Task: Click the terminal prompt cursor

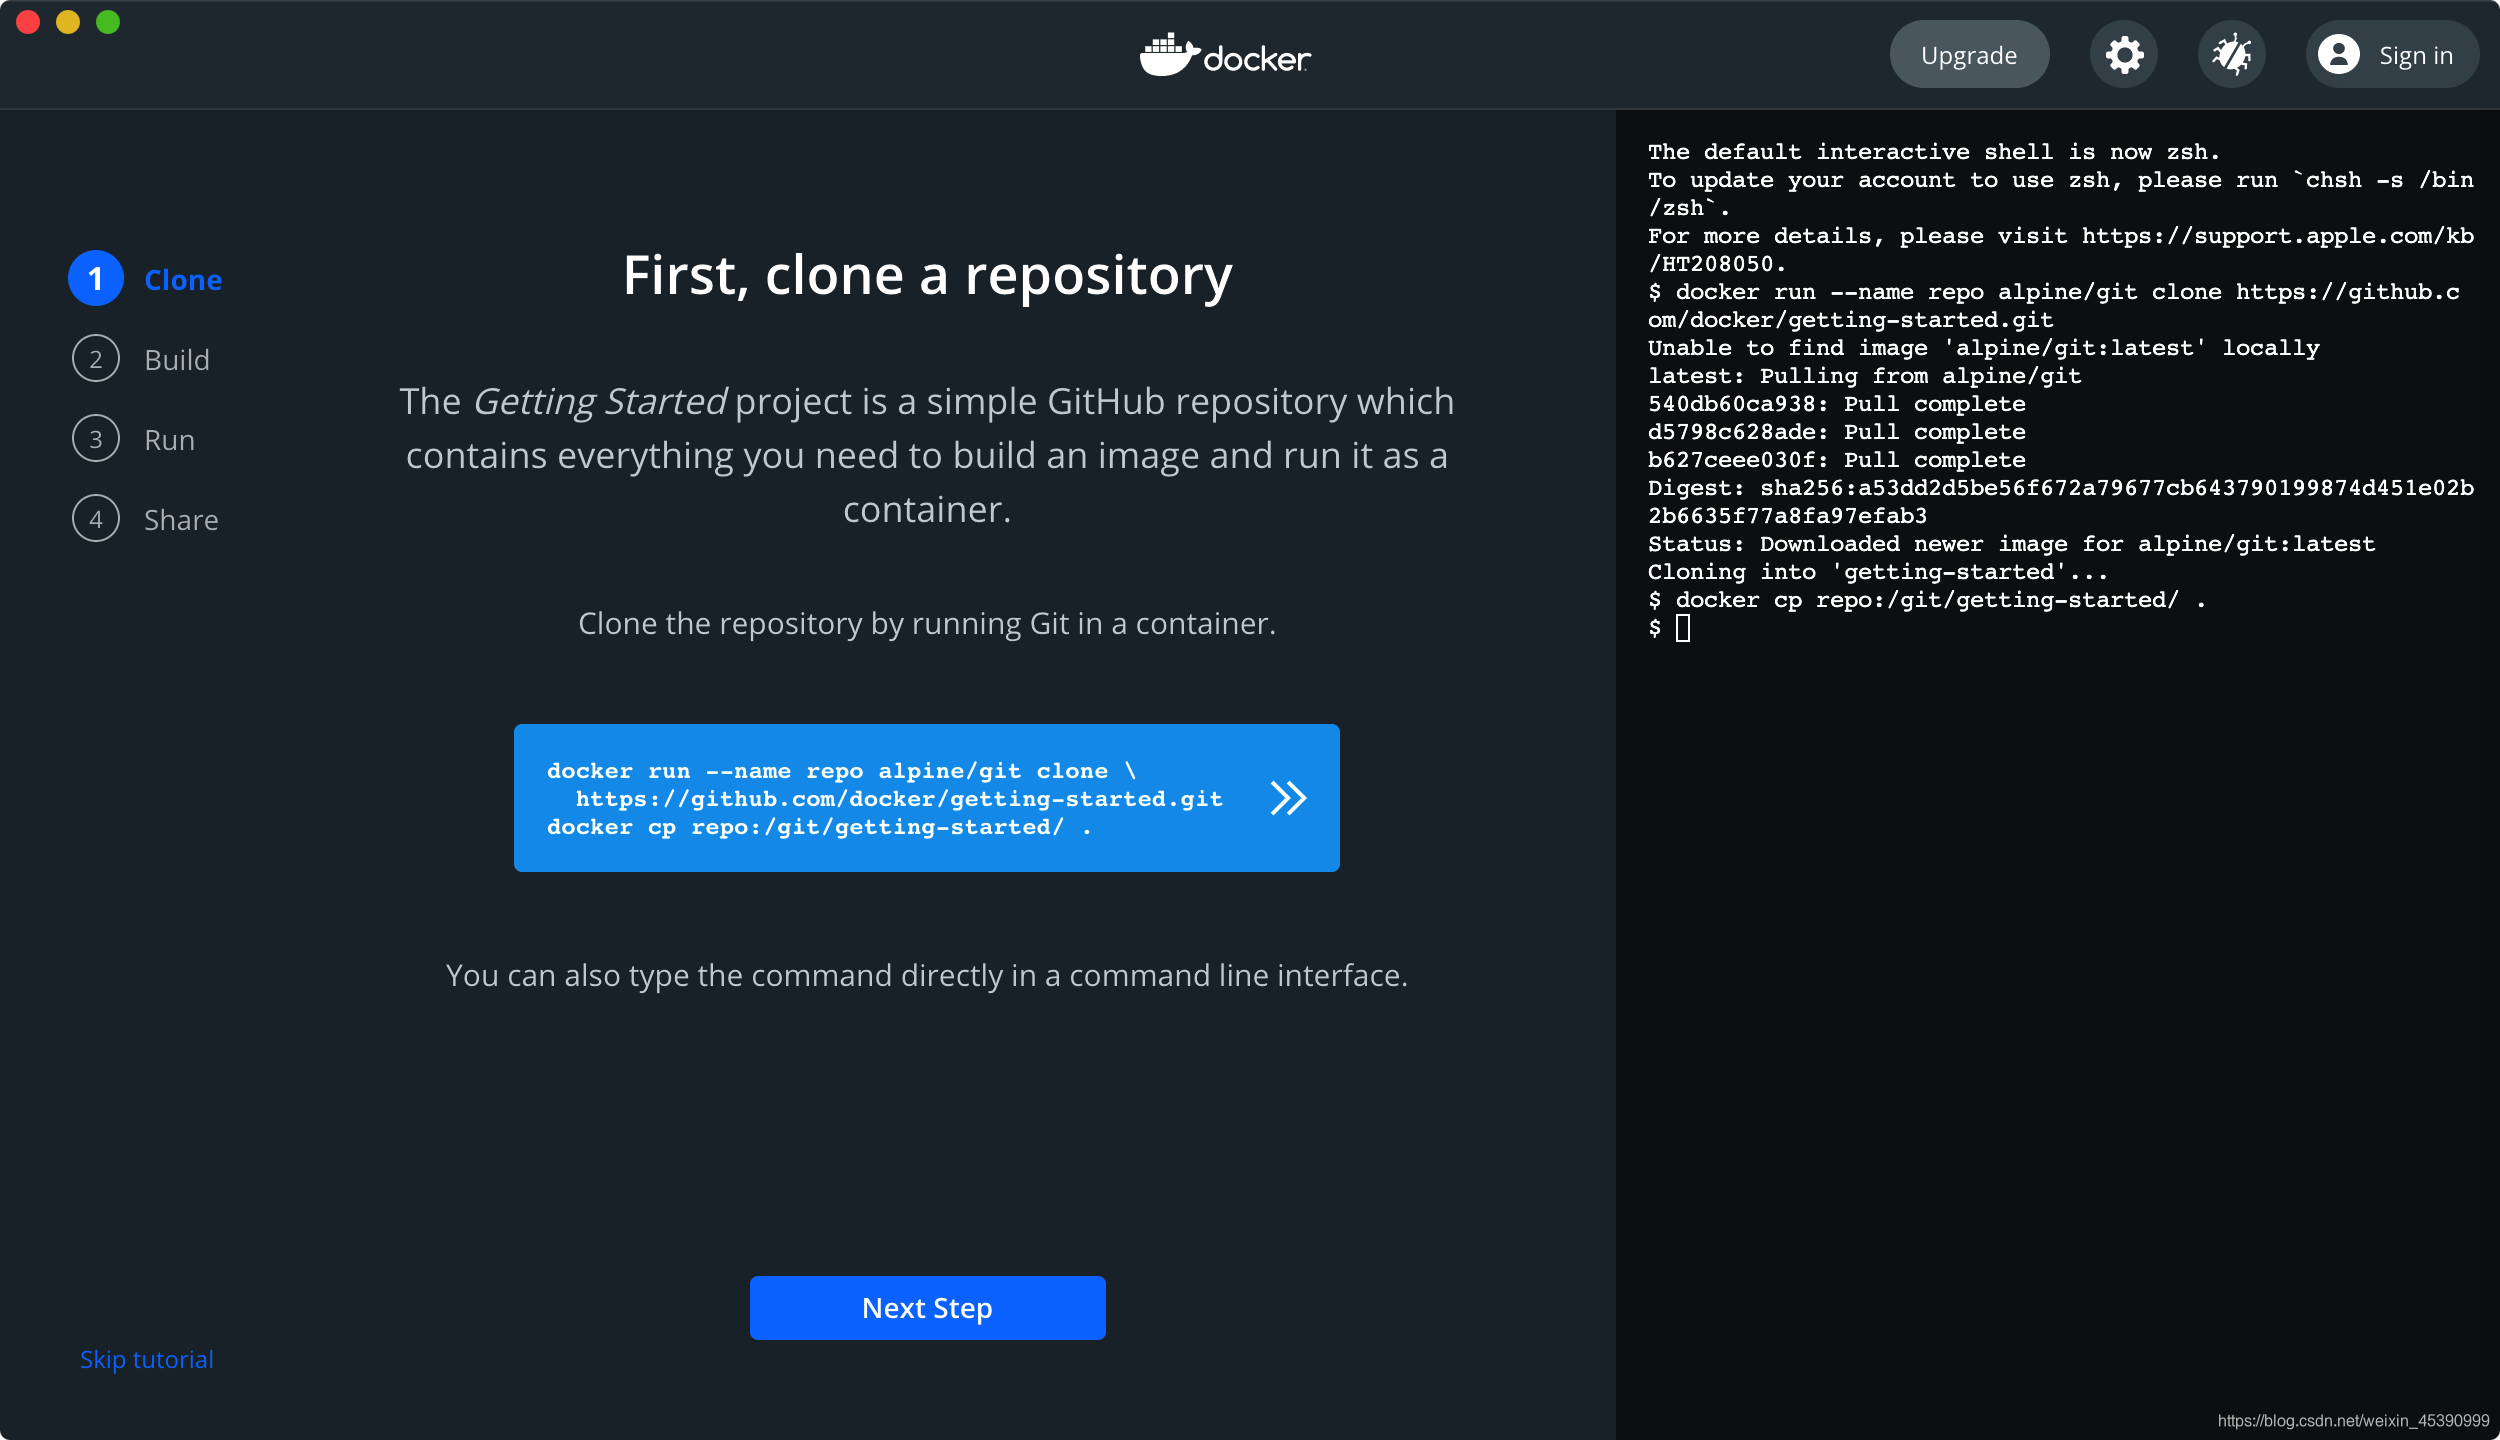Action: point(1683,628)
